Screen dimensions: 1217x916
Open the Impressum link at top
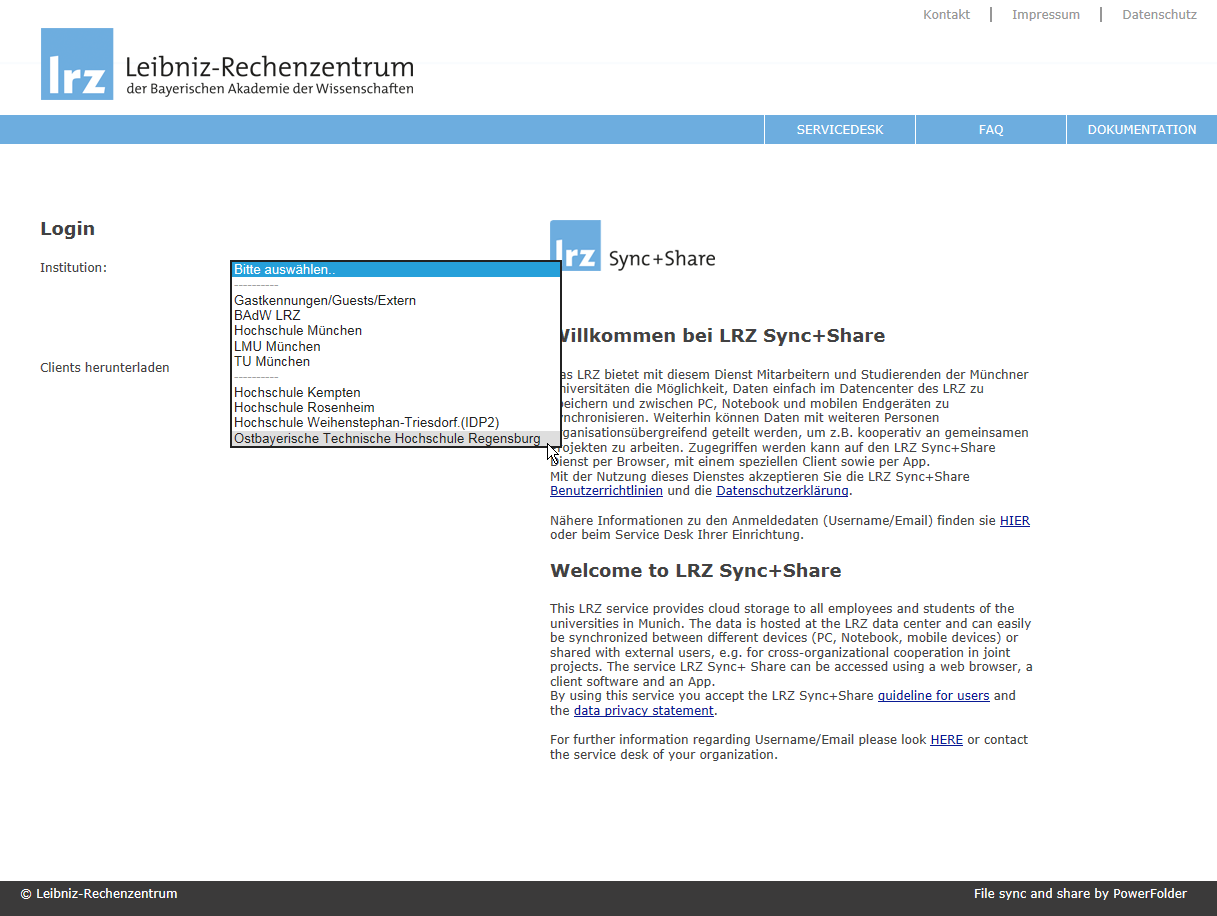[1046, 15]
